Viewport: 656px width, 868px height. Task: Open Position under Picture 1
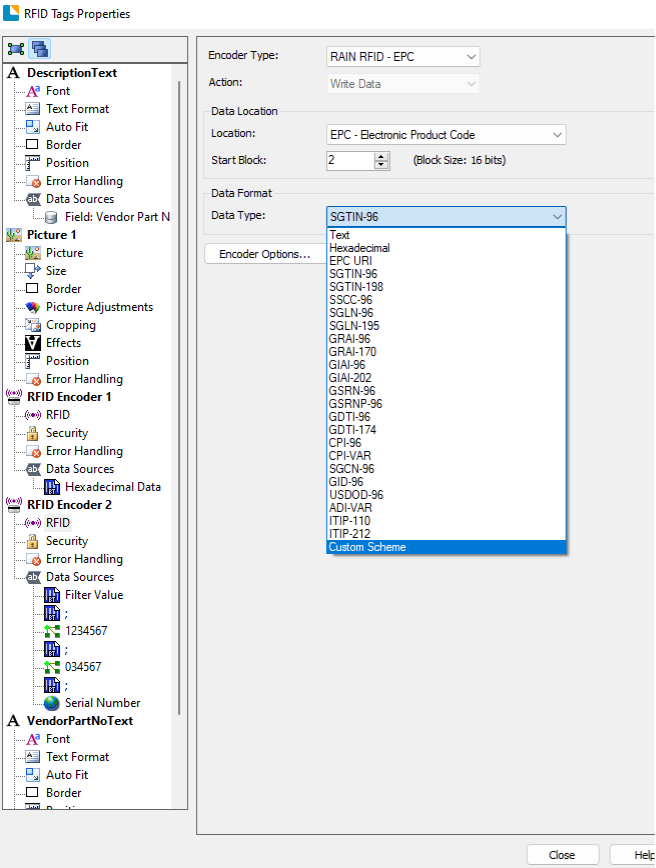click(x=67, y=361)
